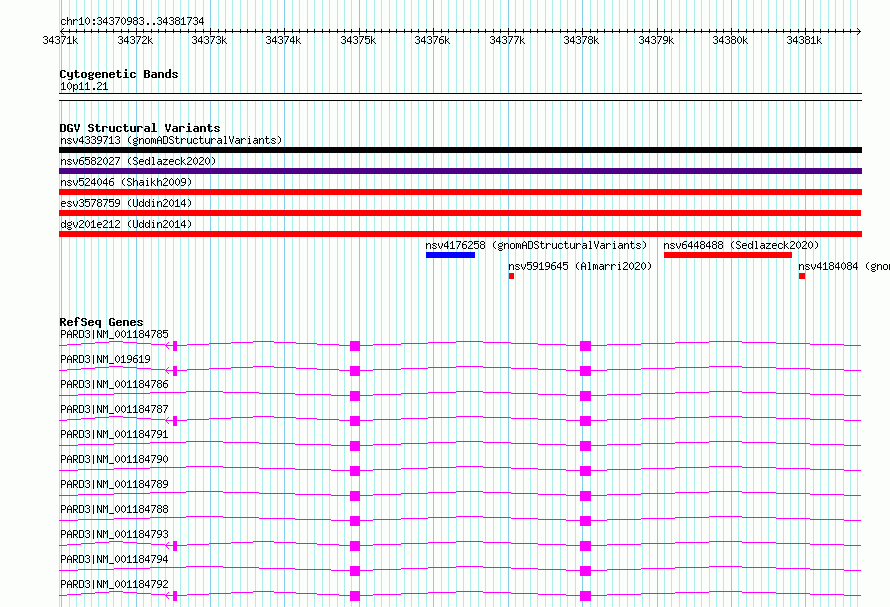Click the black nsv4339713 variant bar

pos(460,150)
